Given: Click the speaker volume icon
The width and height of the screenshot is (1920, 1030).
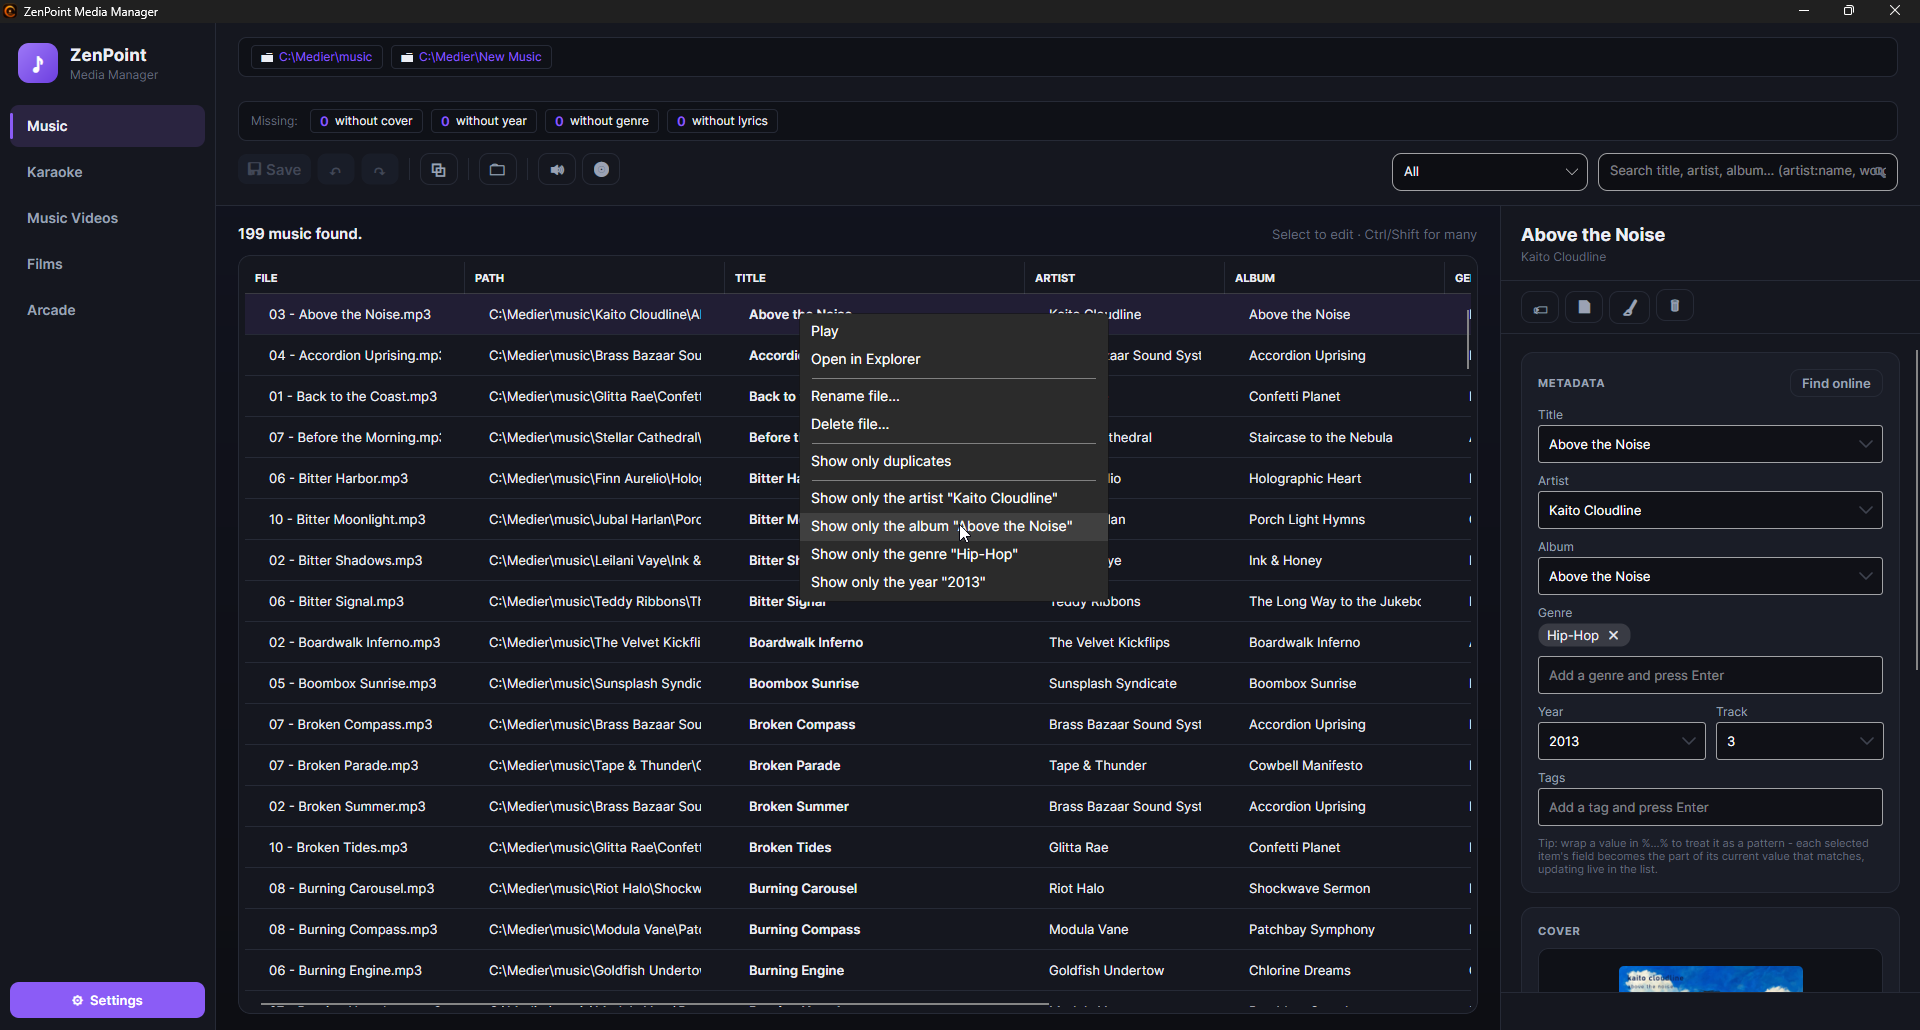Looking at the screenshot, I should [557, 170].
